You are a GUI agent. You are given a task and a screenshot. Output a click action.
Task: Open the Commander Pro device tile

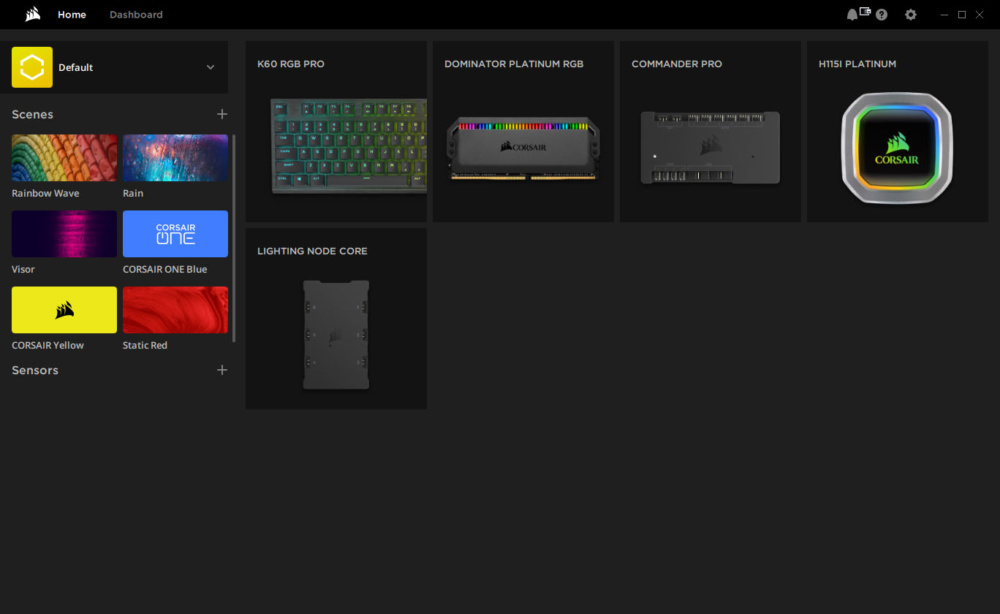[x=710, y=132]
